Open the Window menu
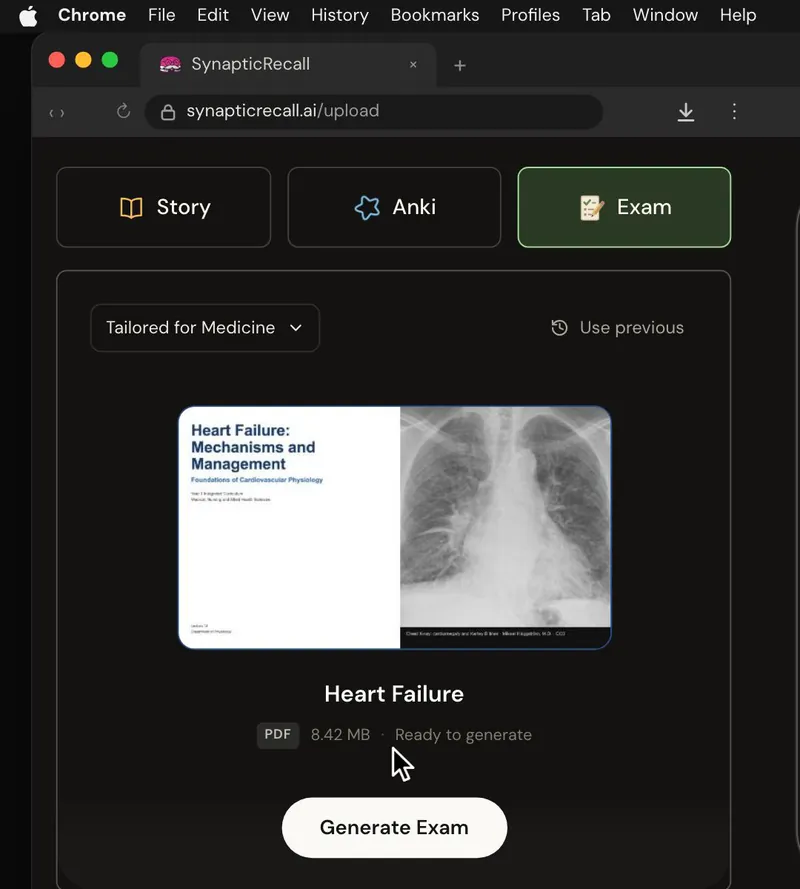 tap(665, 15)
